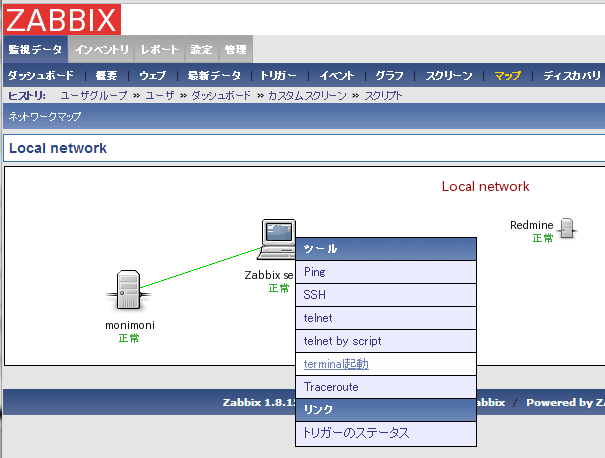This screenshot has height=458, width=605.
Task: Open トリガーのステータス link entry
Action: pyautogui.click(x=386, y=433)
